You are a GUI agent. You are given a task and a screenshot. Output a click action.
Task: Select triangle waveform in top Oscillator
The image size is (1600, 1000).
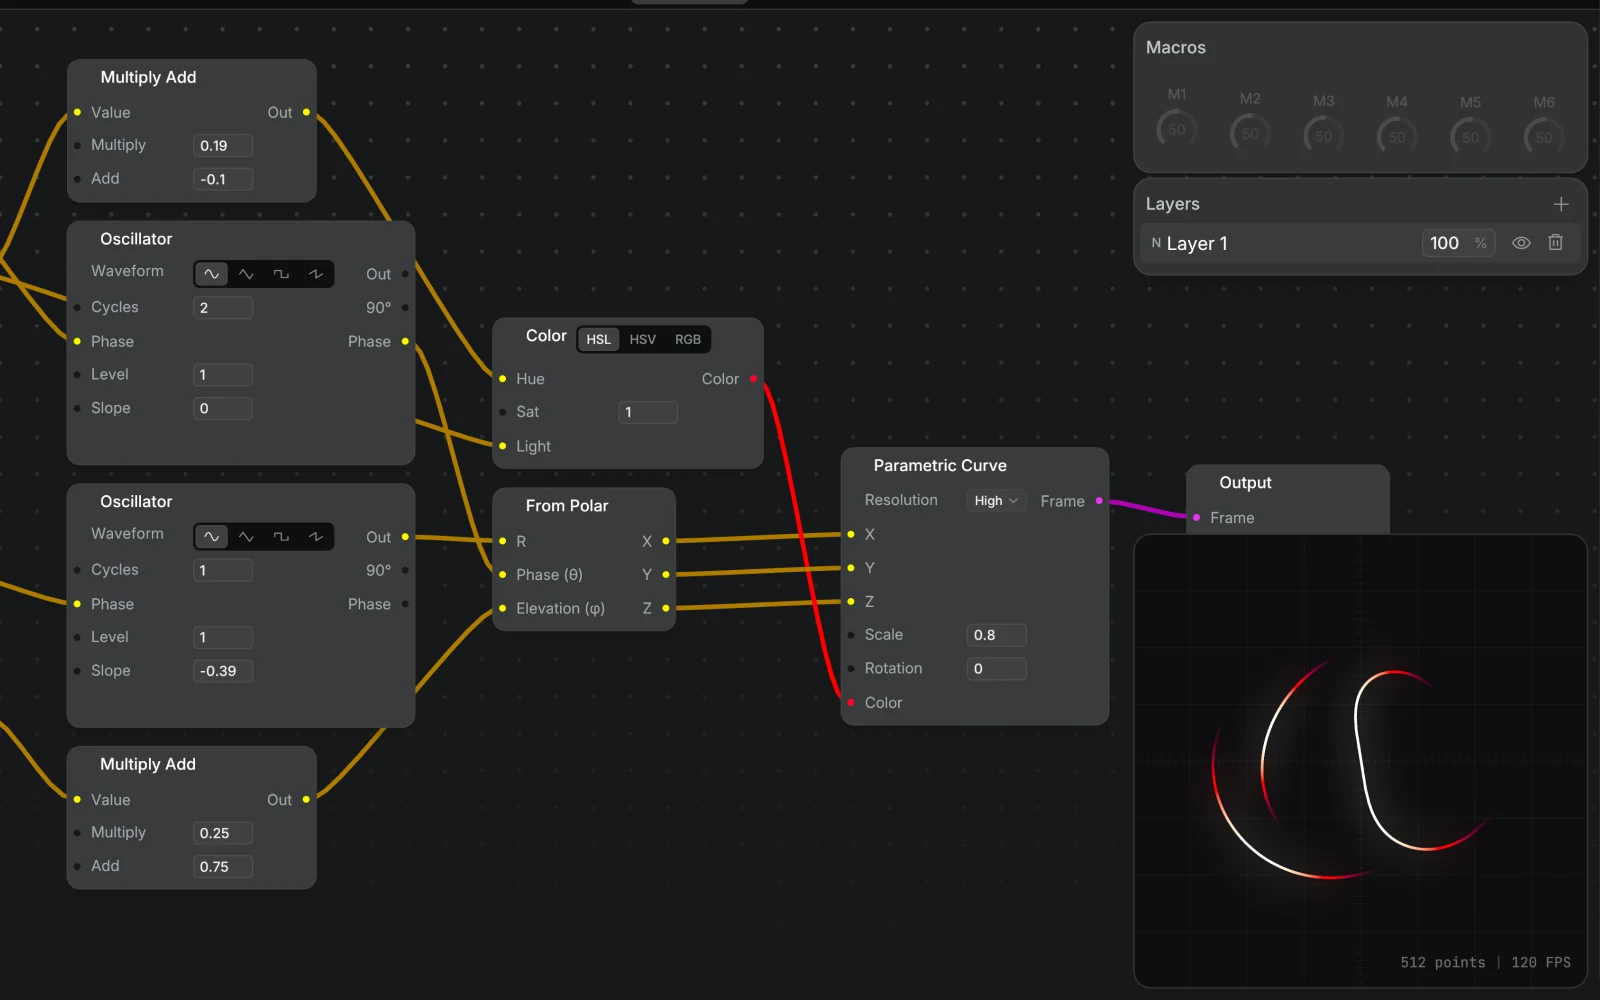point(246,274)
